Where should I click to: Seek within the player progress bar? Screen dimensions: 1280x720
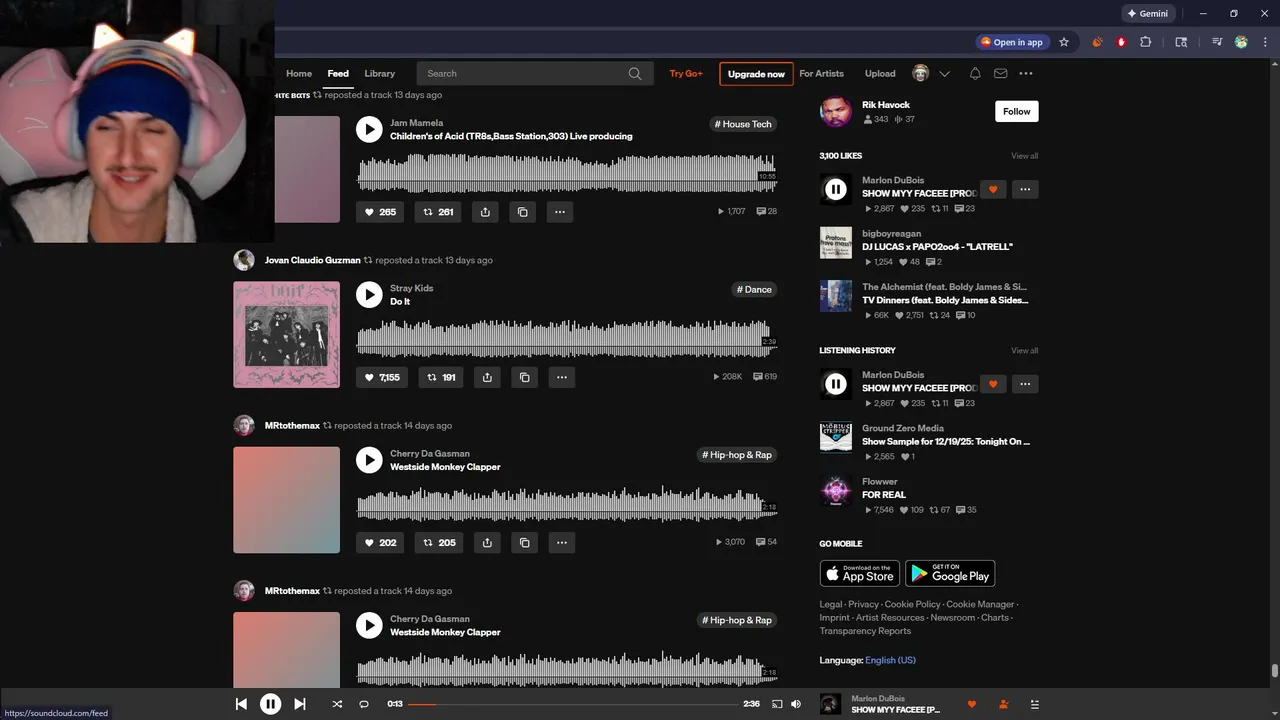pyautogui.click(x=571, y=704)
